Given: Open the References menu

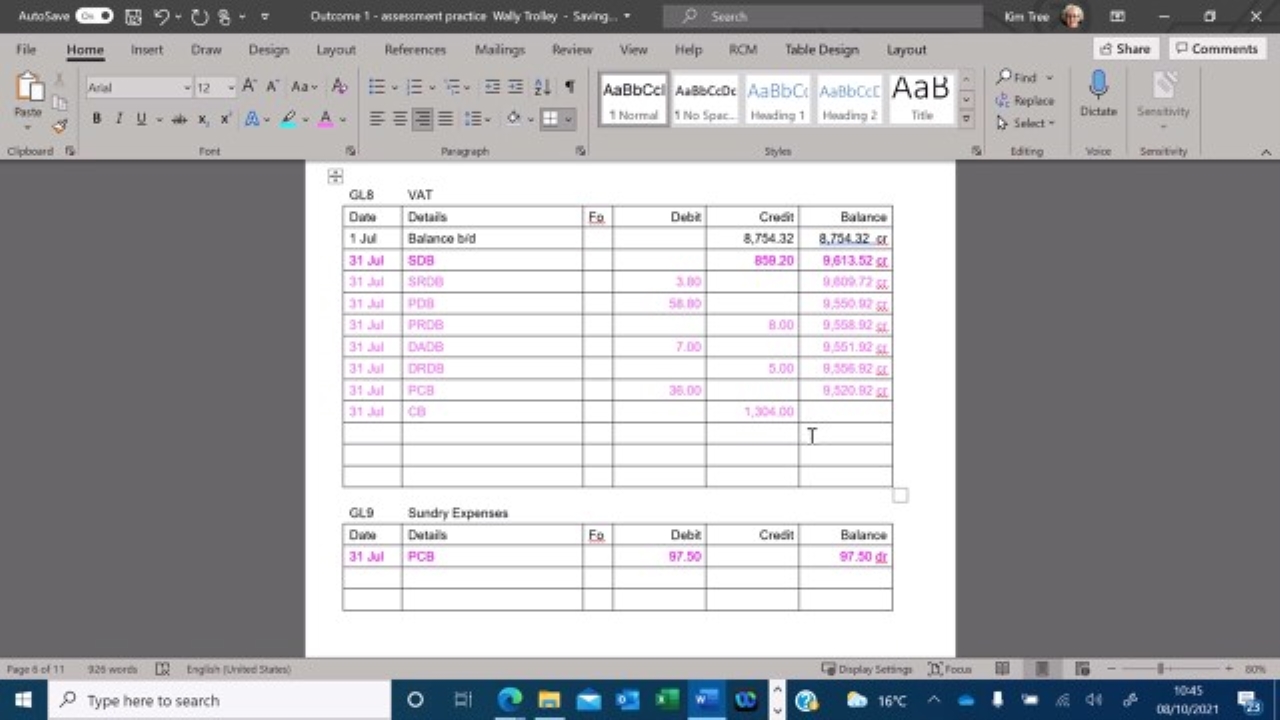Looking at the screenshot, I should (415, 49).
